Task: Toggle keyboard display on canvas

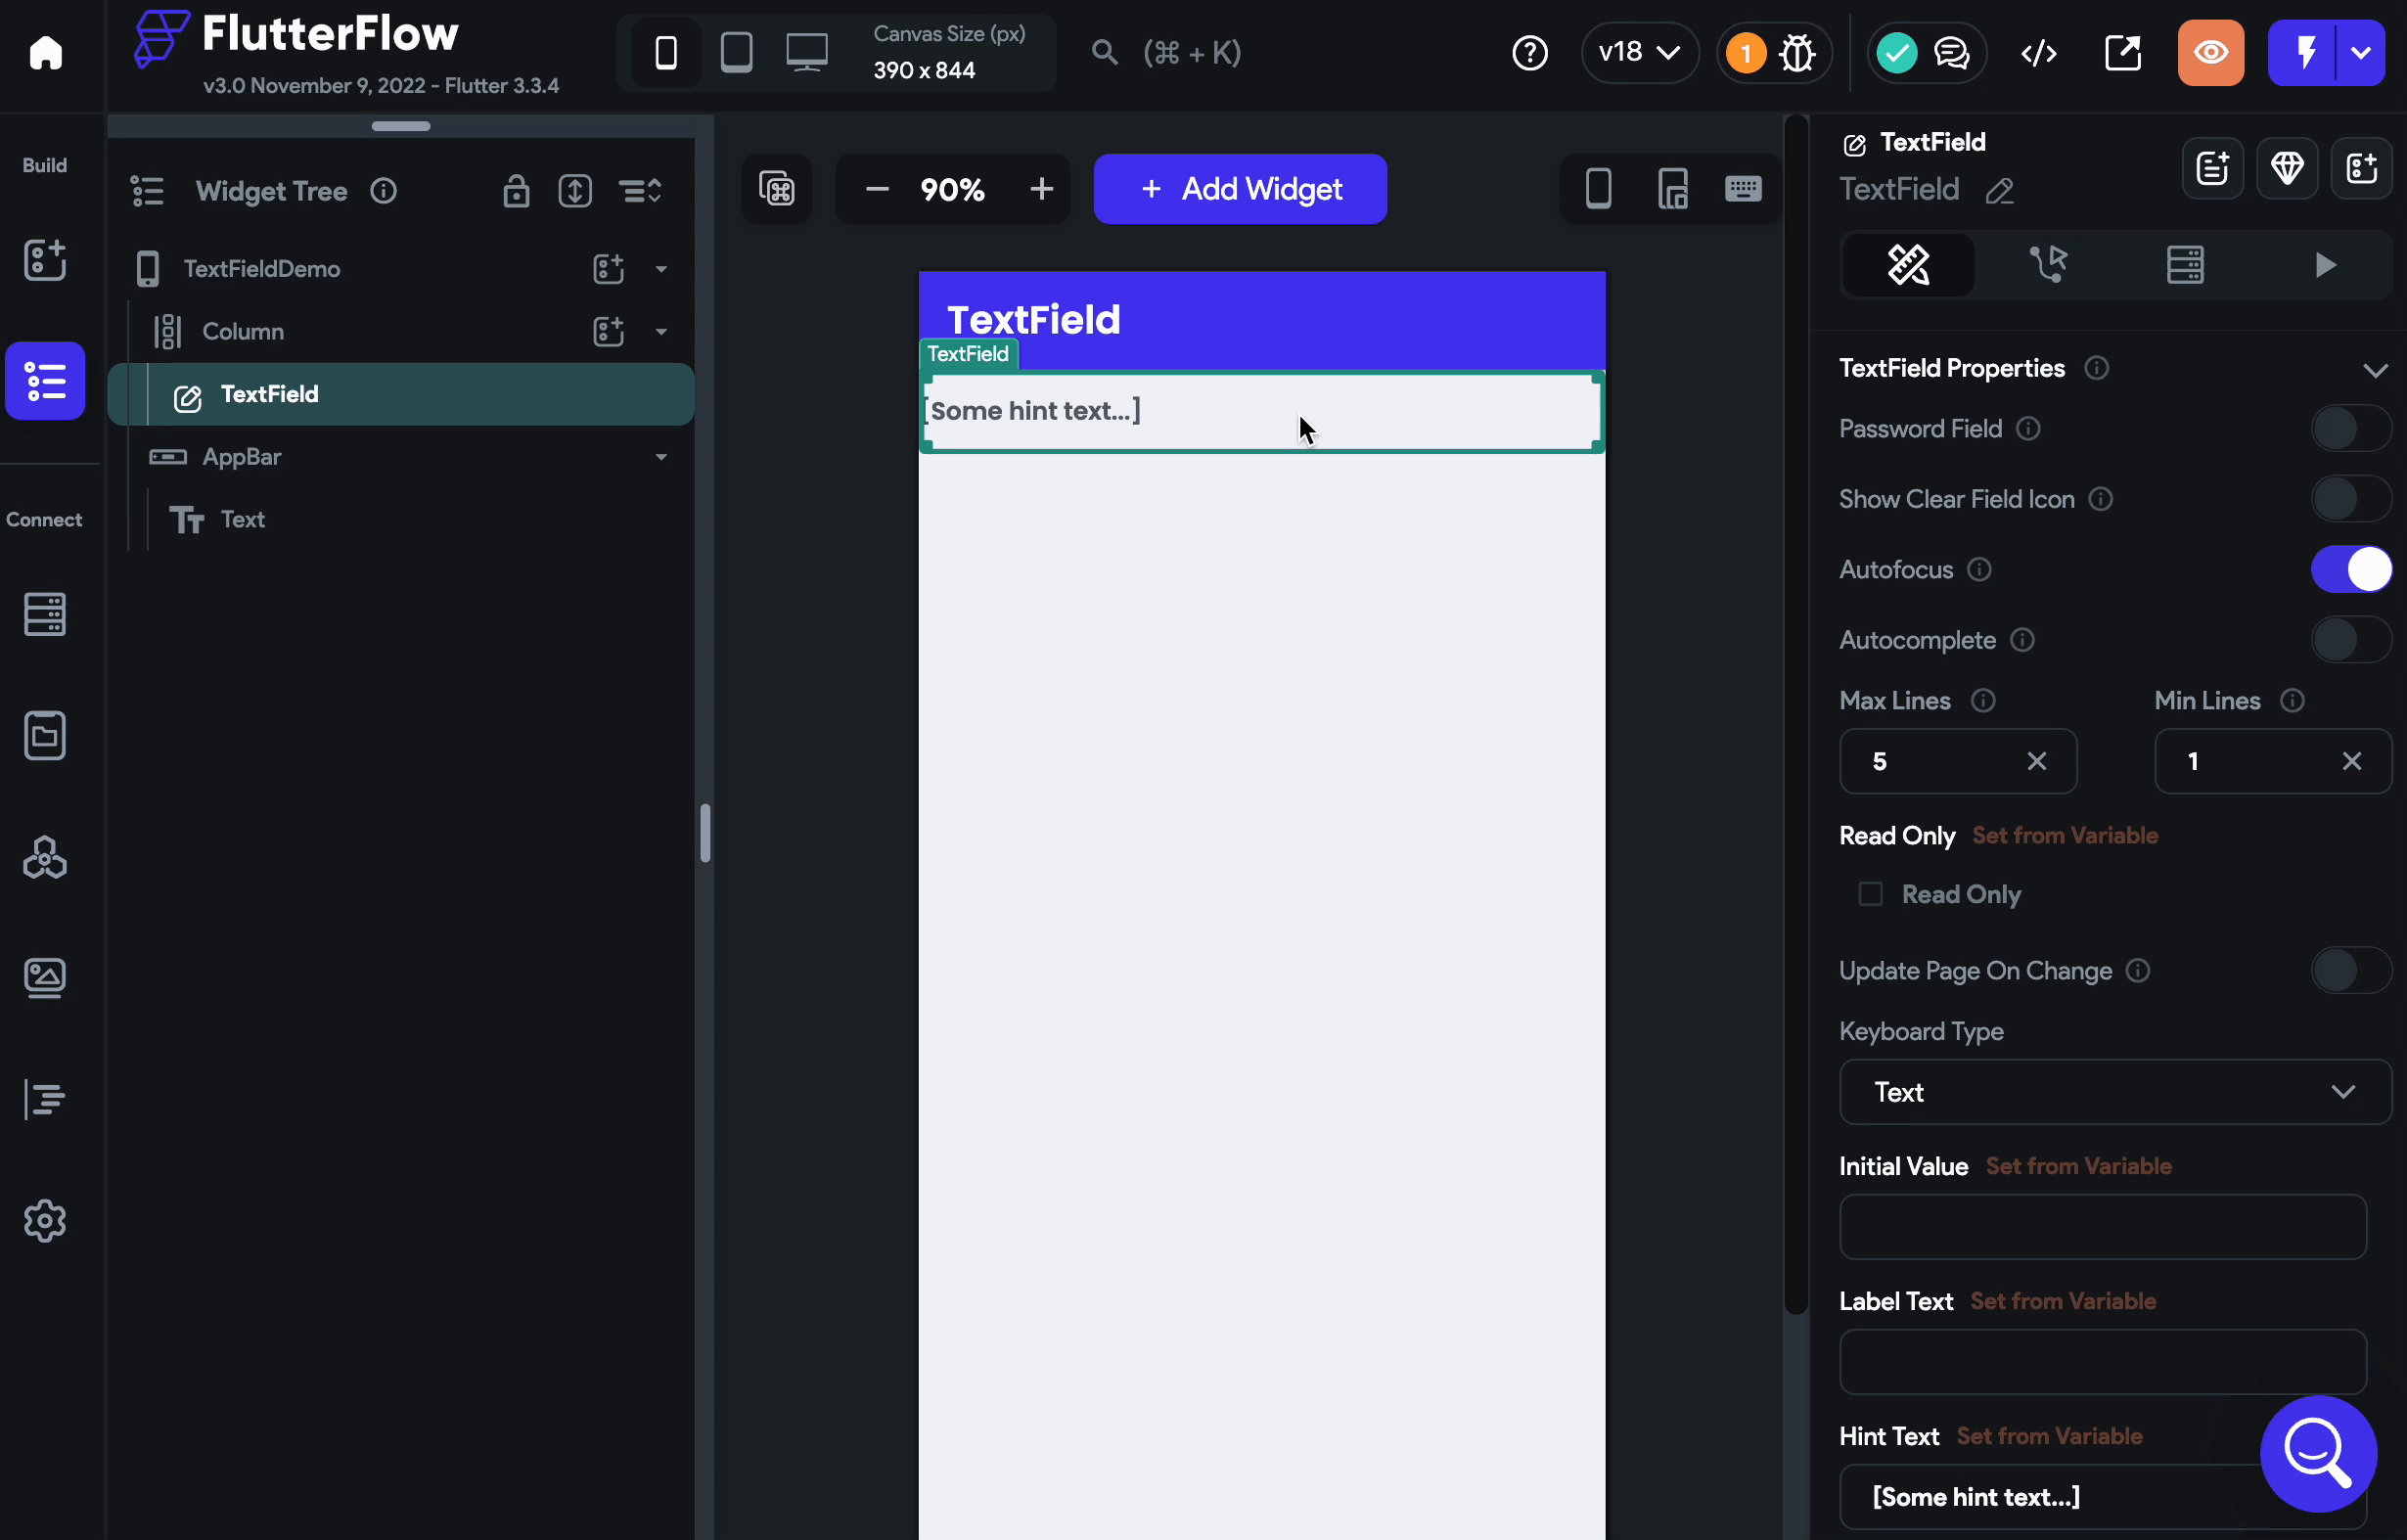Action: click(x=1743, y=189)
